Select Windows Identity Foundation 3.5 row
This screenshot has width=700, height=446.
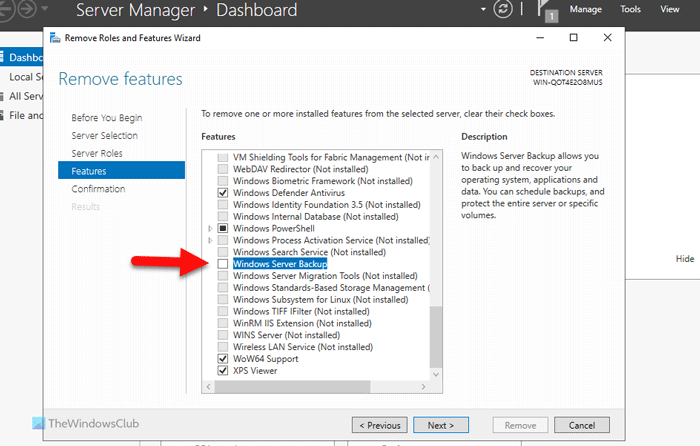(327, 204)
